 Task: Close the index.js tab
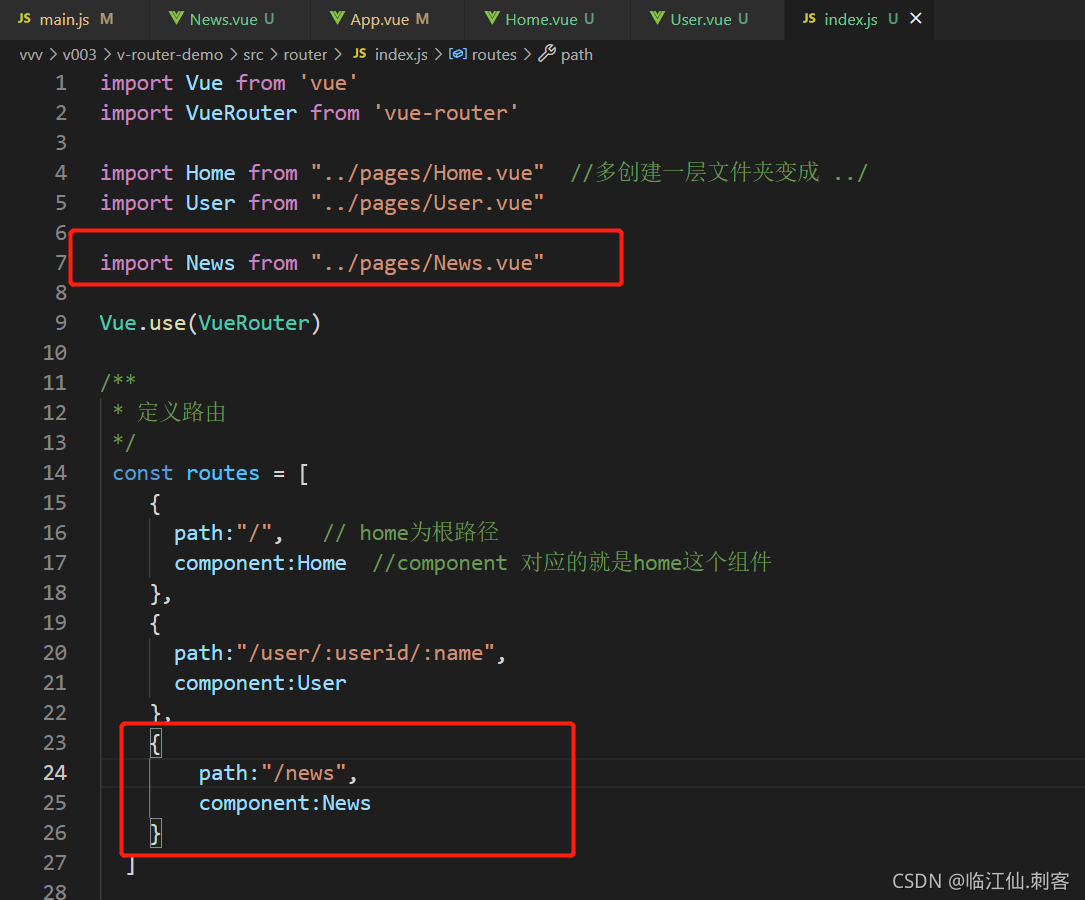[915, 19]
